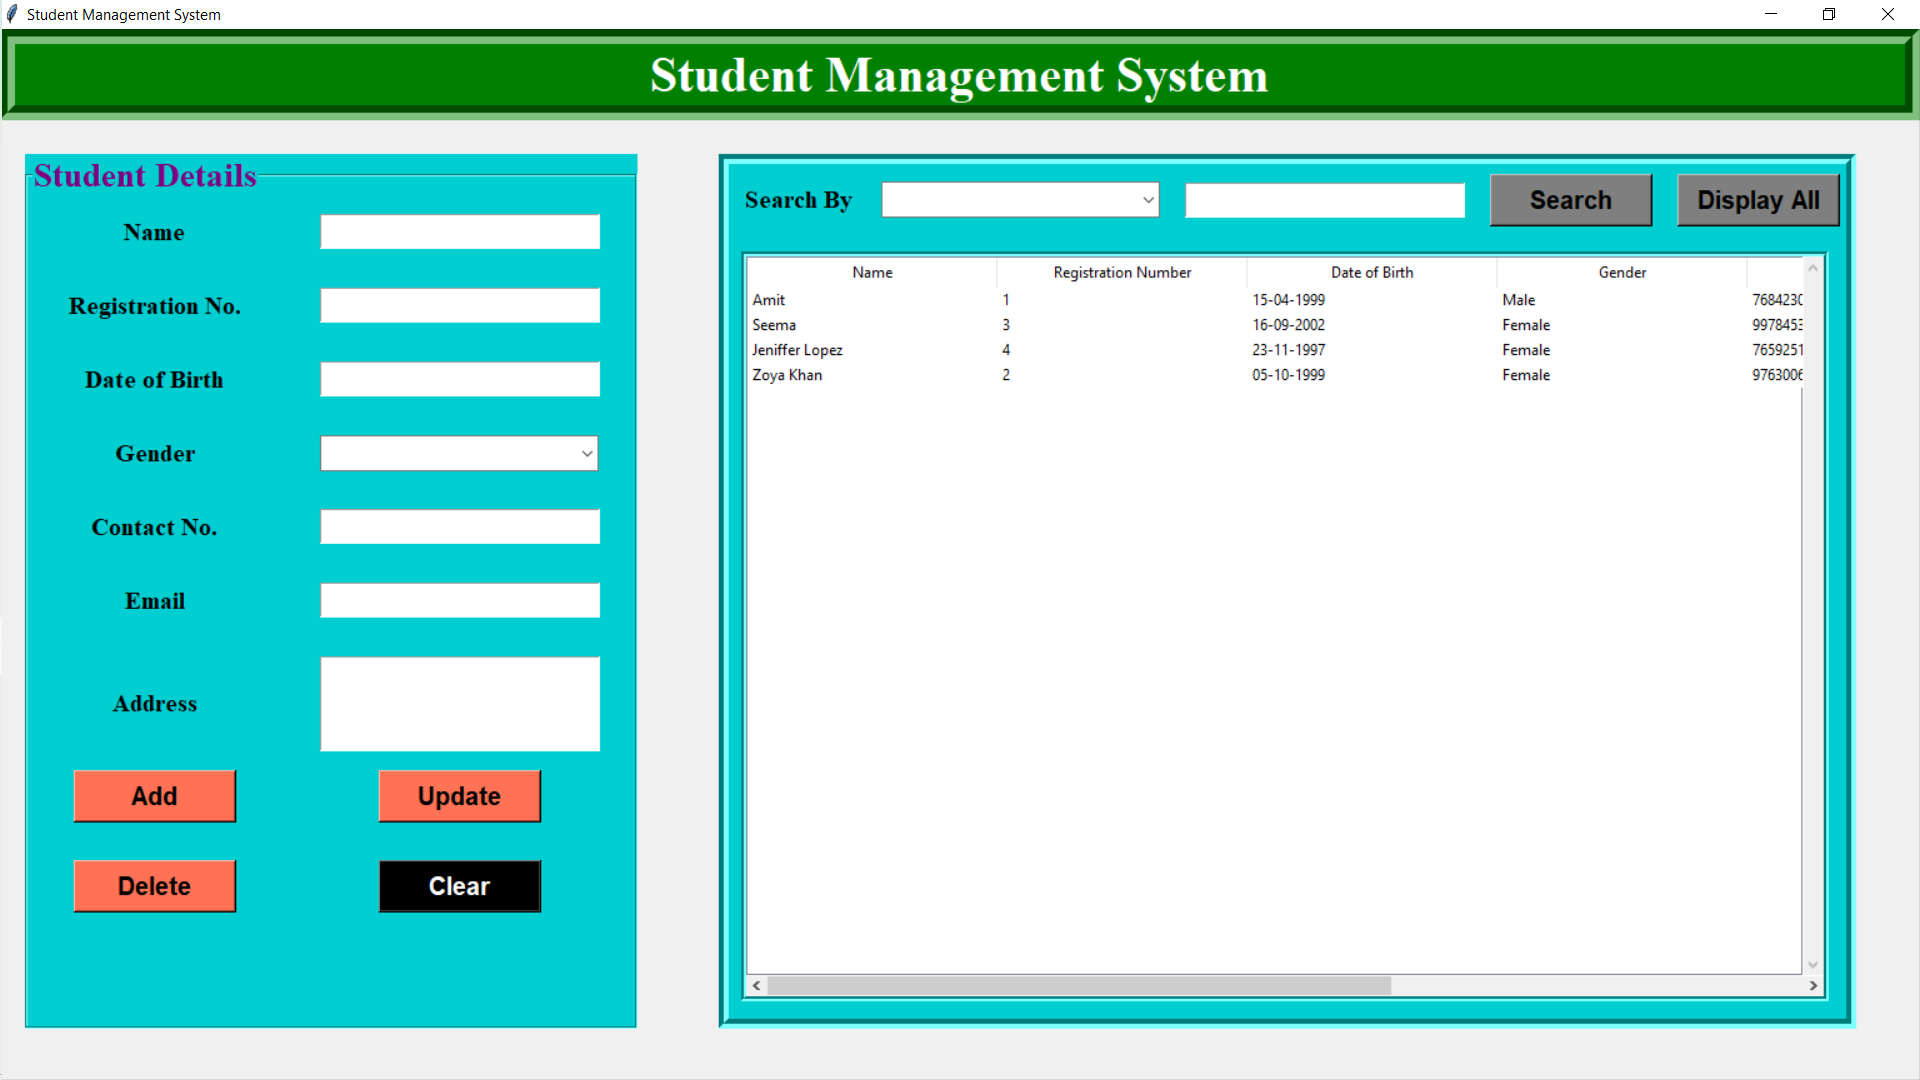The image size is (1920, 1080).
Task: Click the Add button
Action: [154, 796]
